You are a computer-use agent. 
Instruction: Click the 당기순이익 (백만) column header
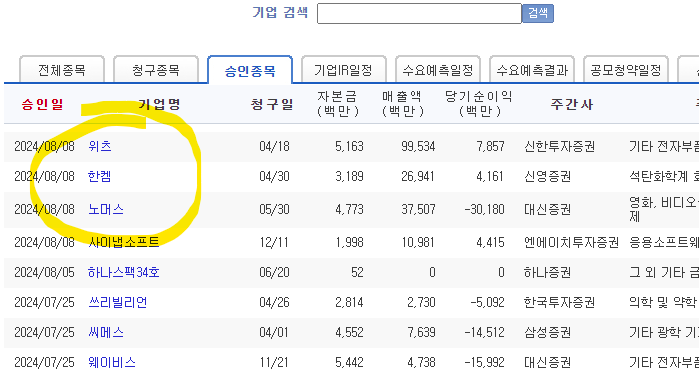(x=479, y=104)
